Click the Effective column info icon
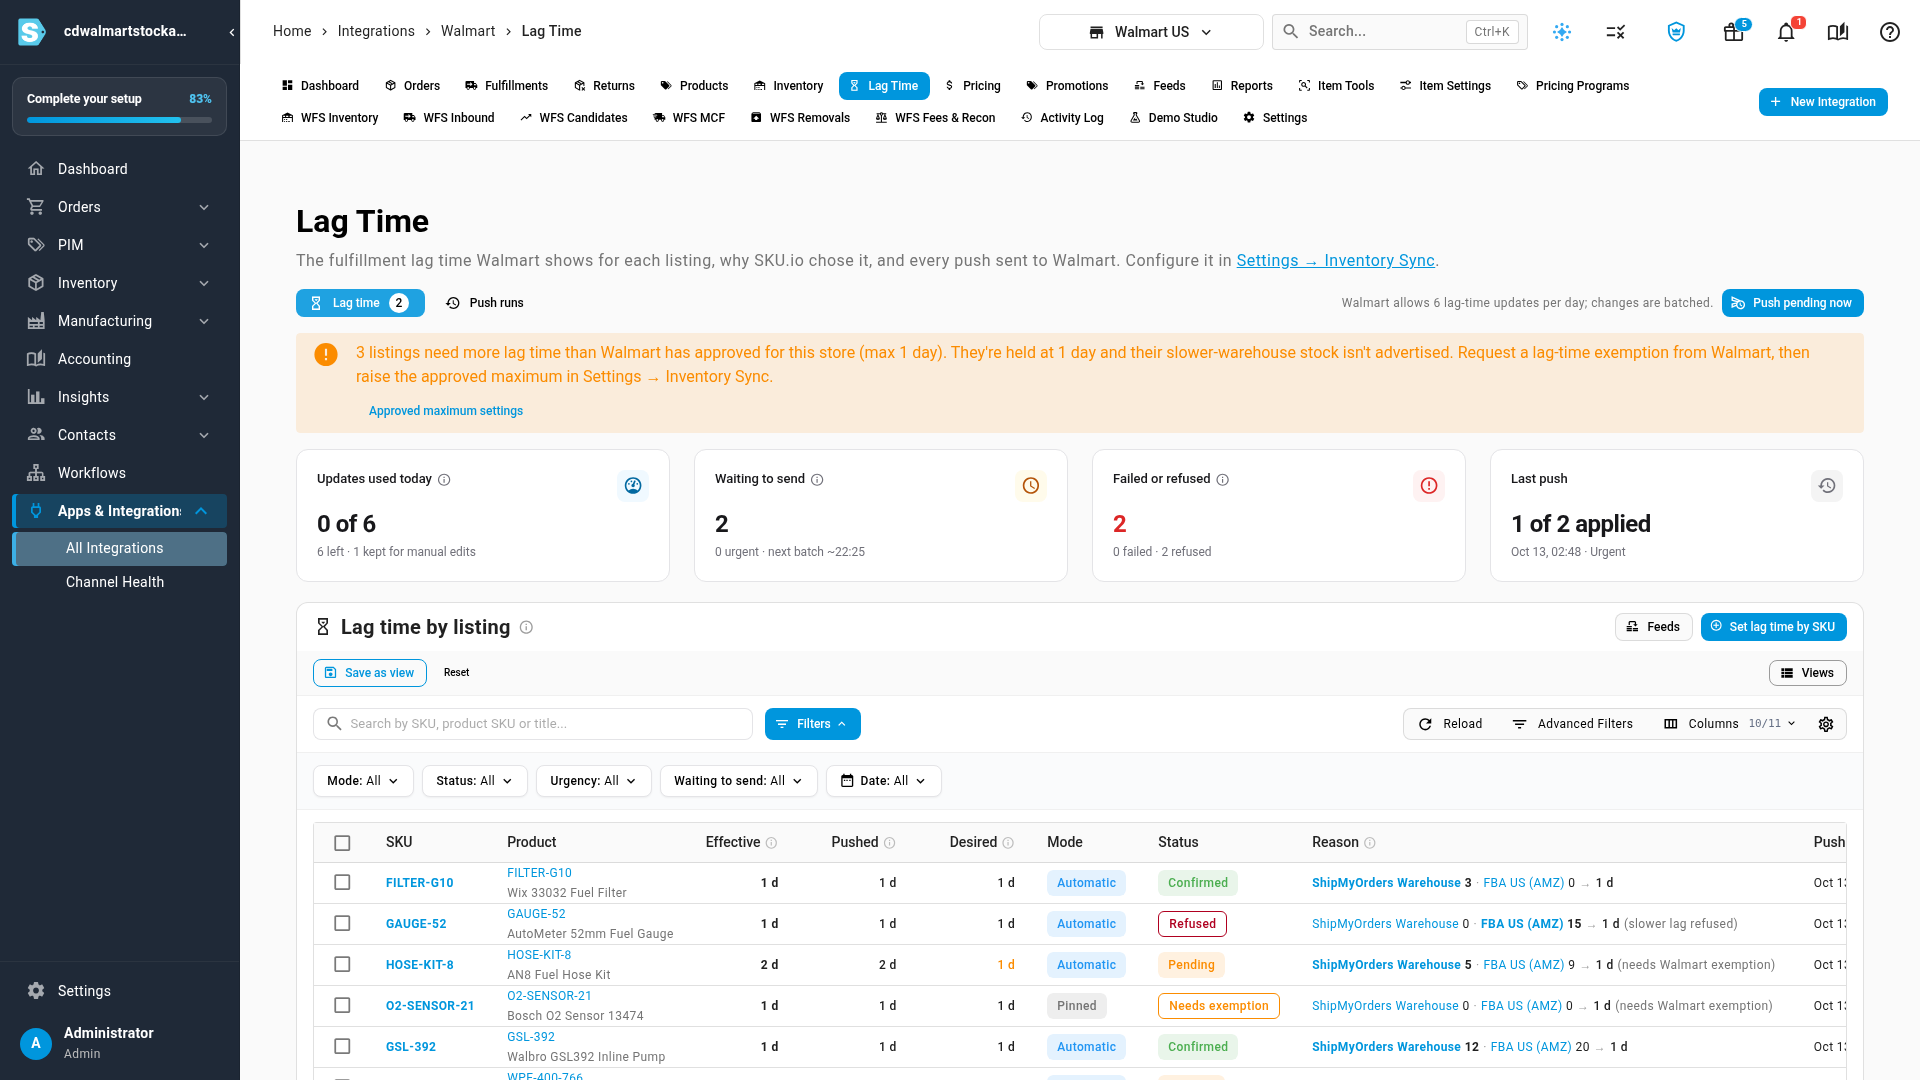This screenshot has height=1080, width=1920. pos(771,843)
